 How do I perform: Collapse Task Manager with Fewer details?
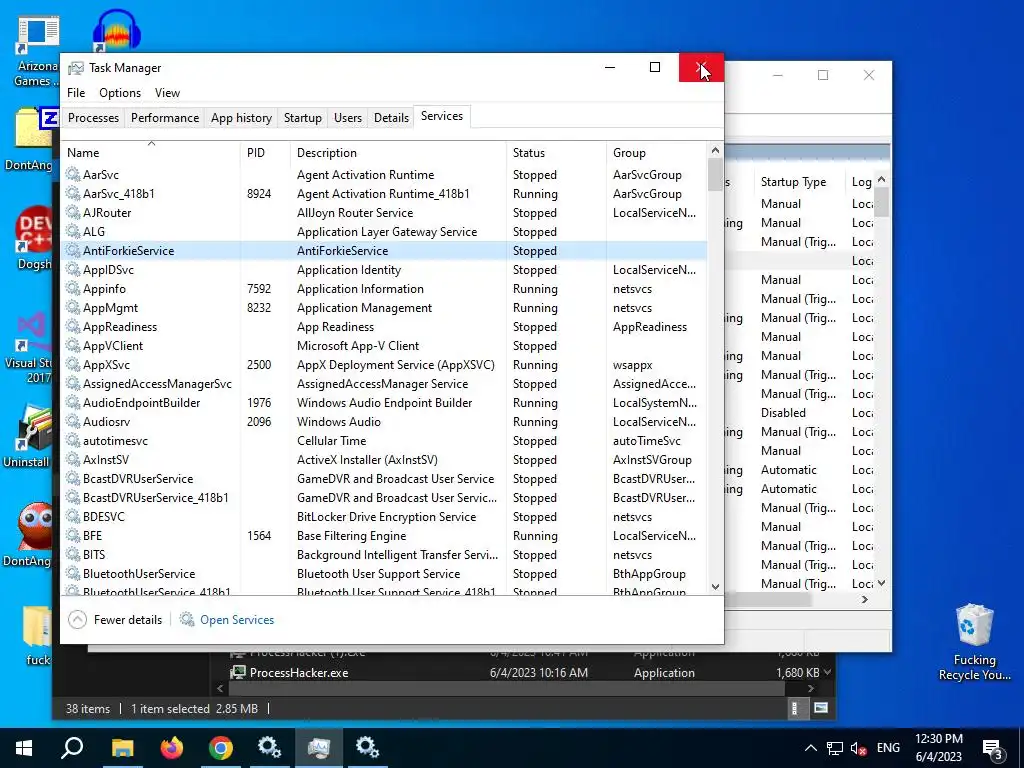click(x=116, y=619)
